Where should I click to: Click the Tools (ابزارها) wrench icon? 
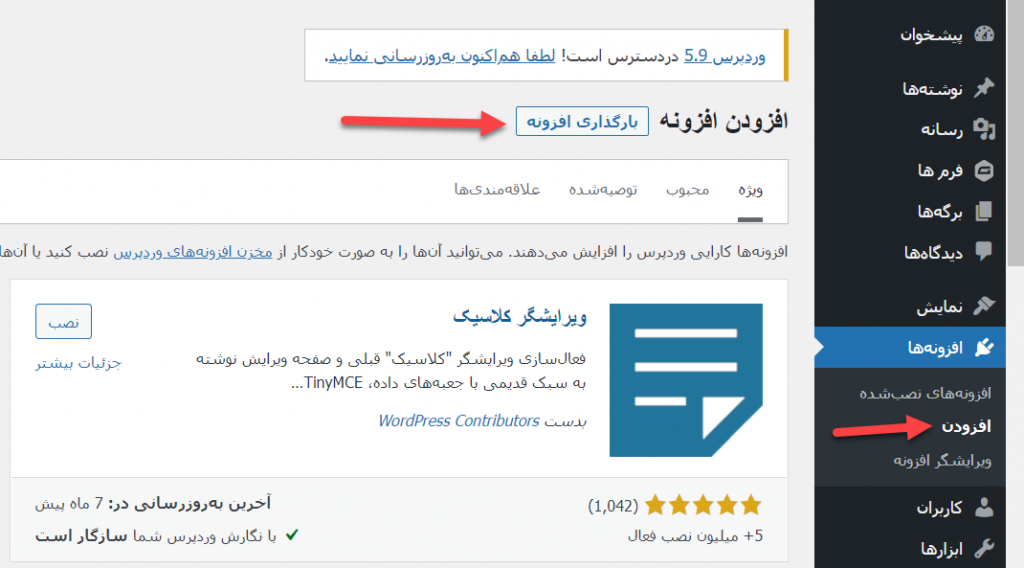point(984,547)
